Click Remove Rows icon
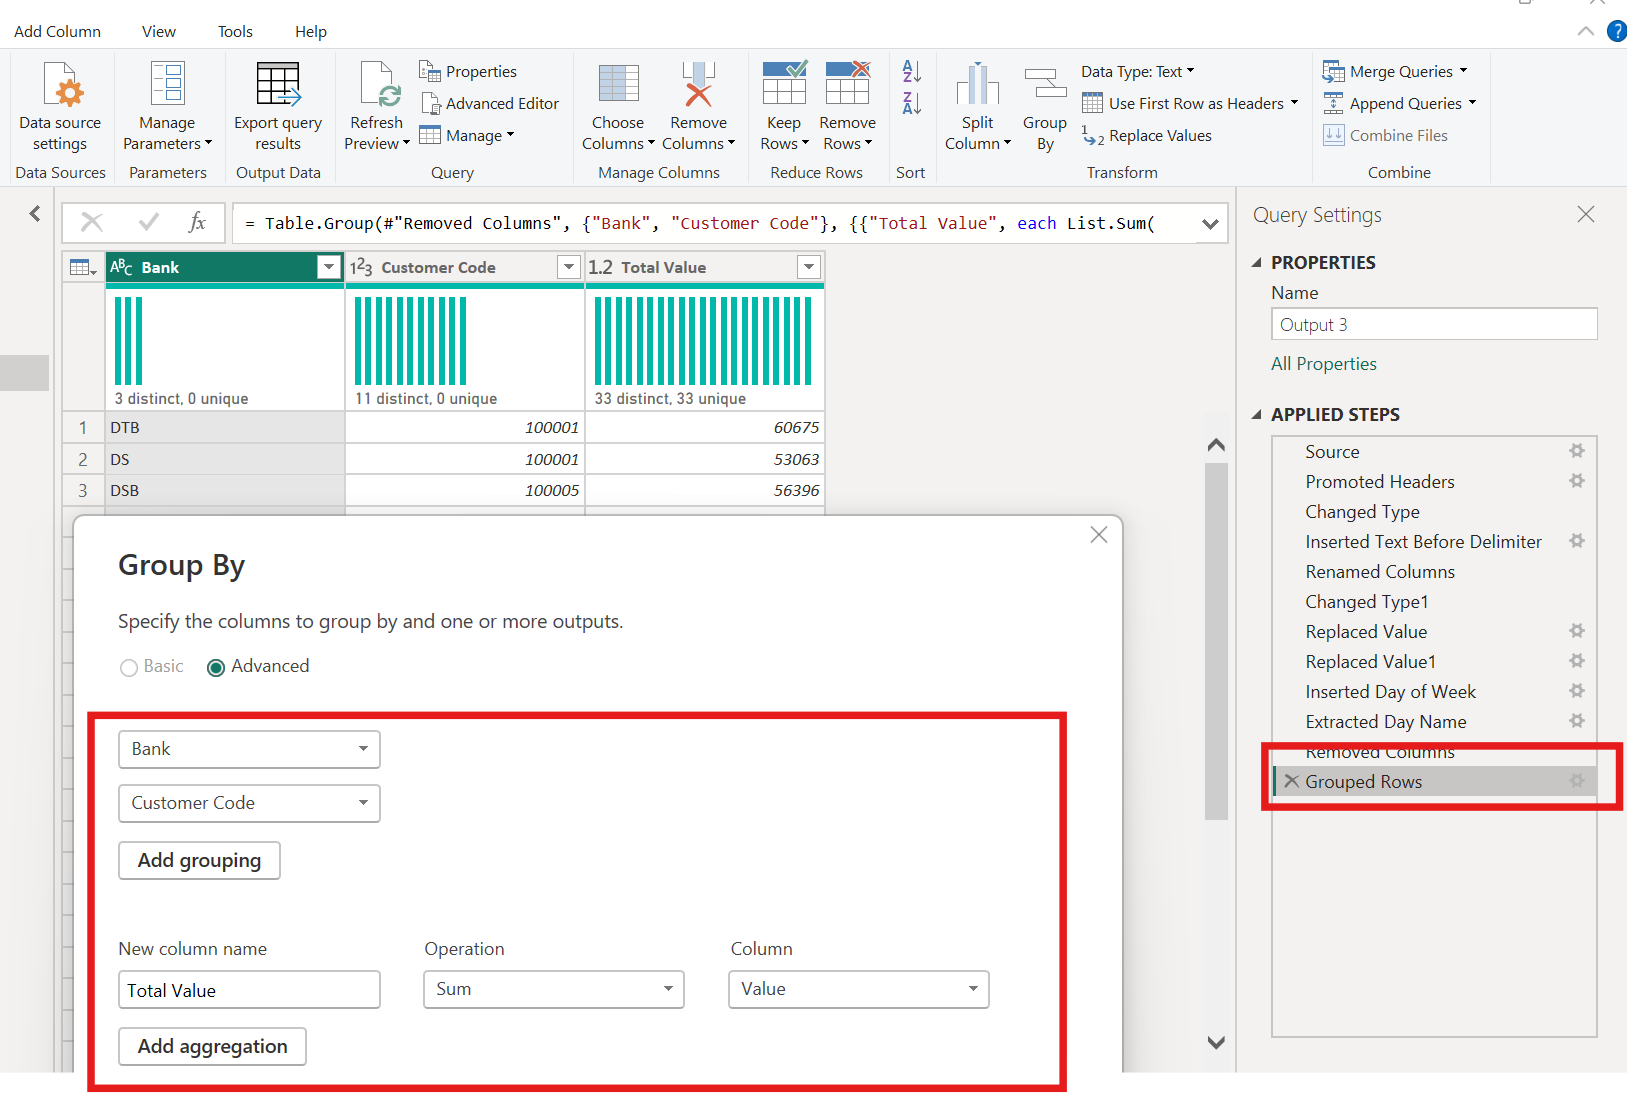Viewport: 1627px width, 1093px height. pyautogui.click(x=847, y=84)
